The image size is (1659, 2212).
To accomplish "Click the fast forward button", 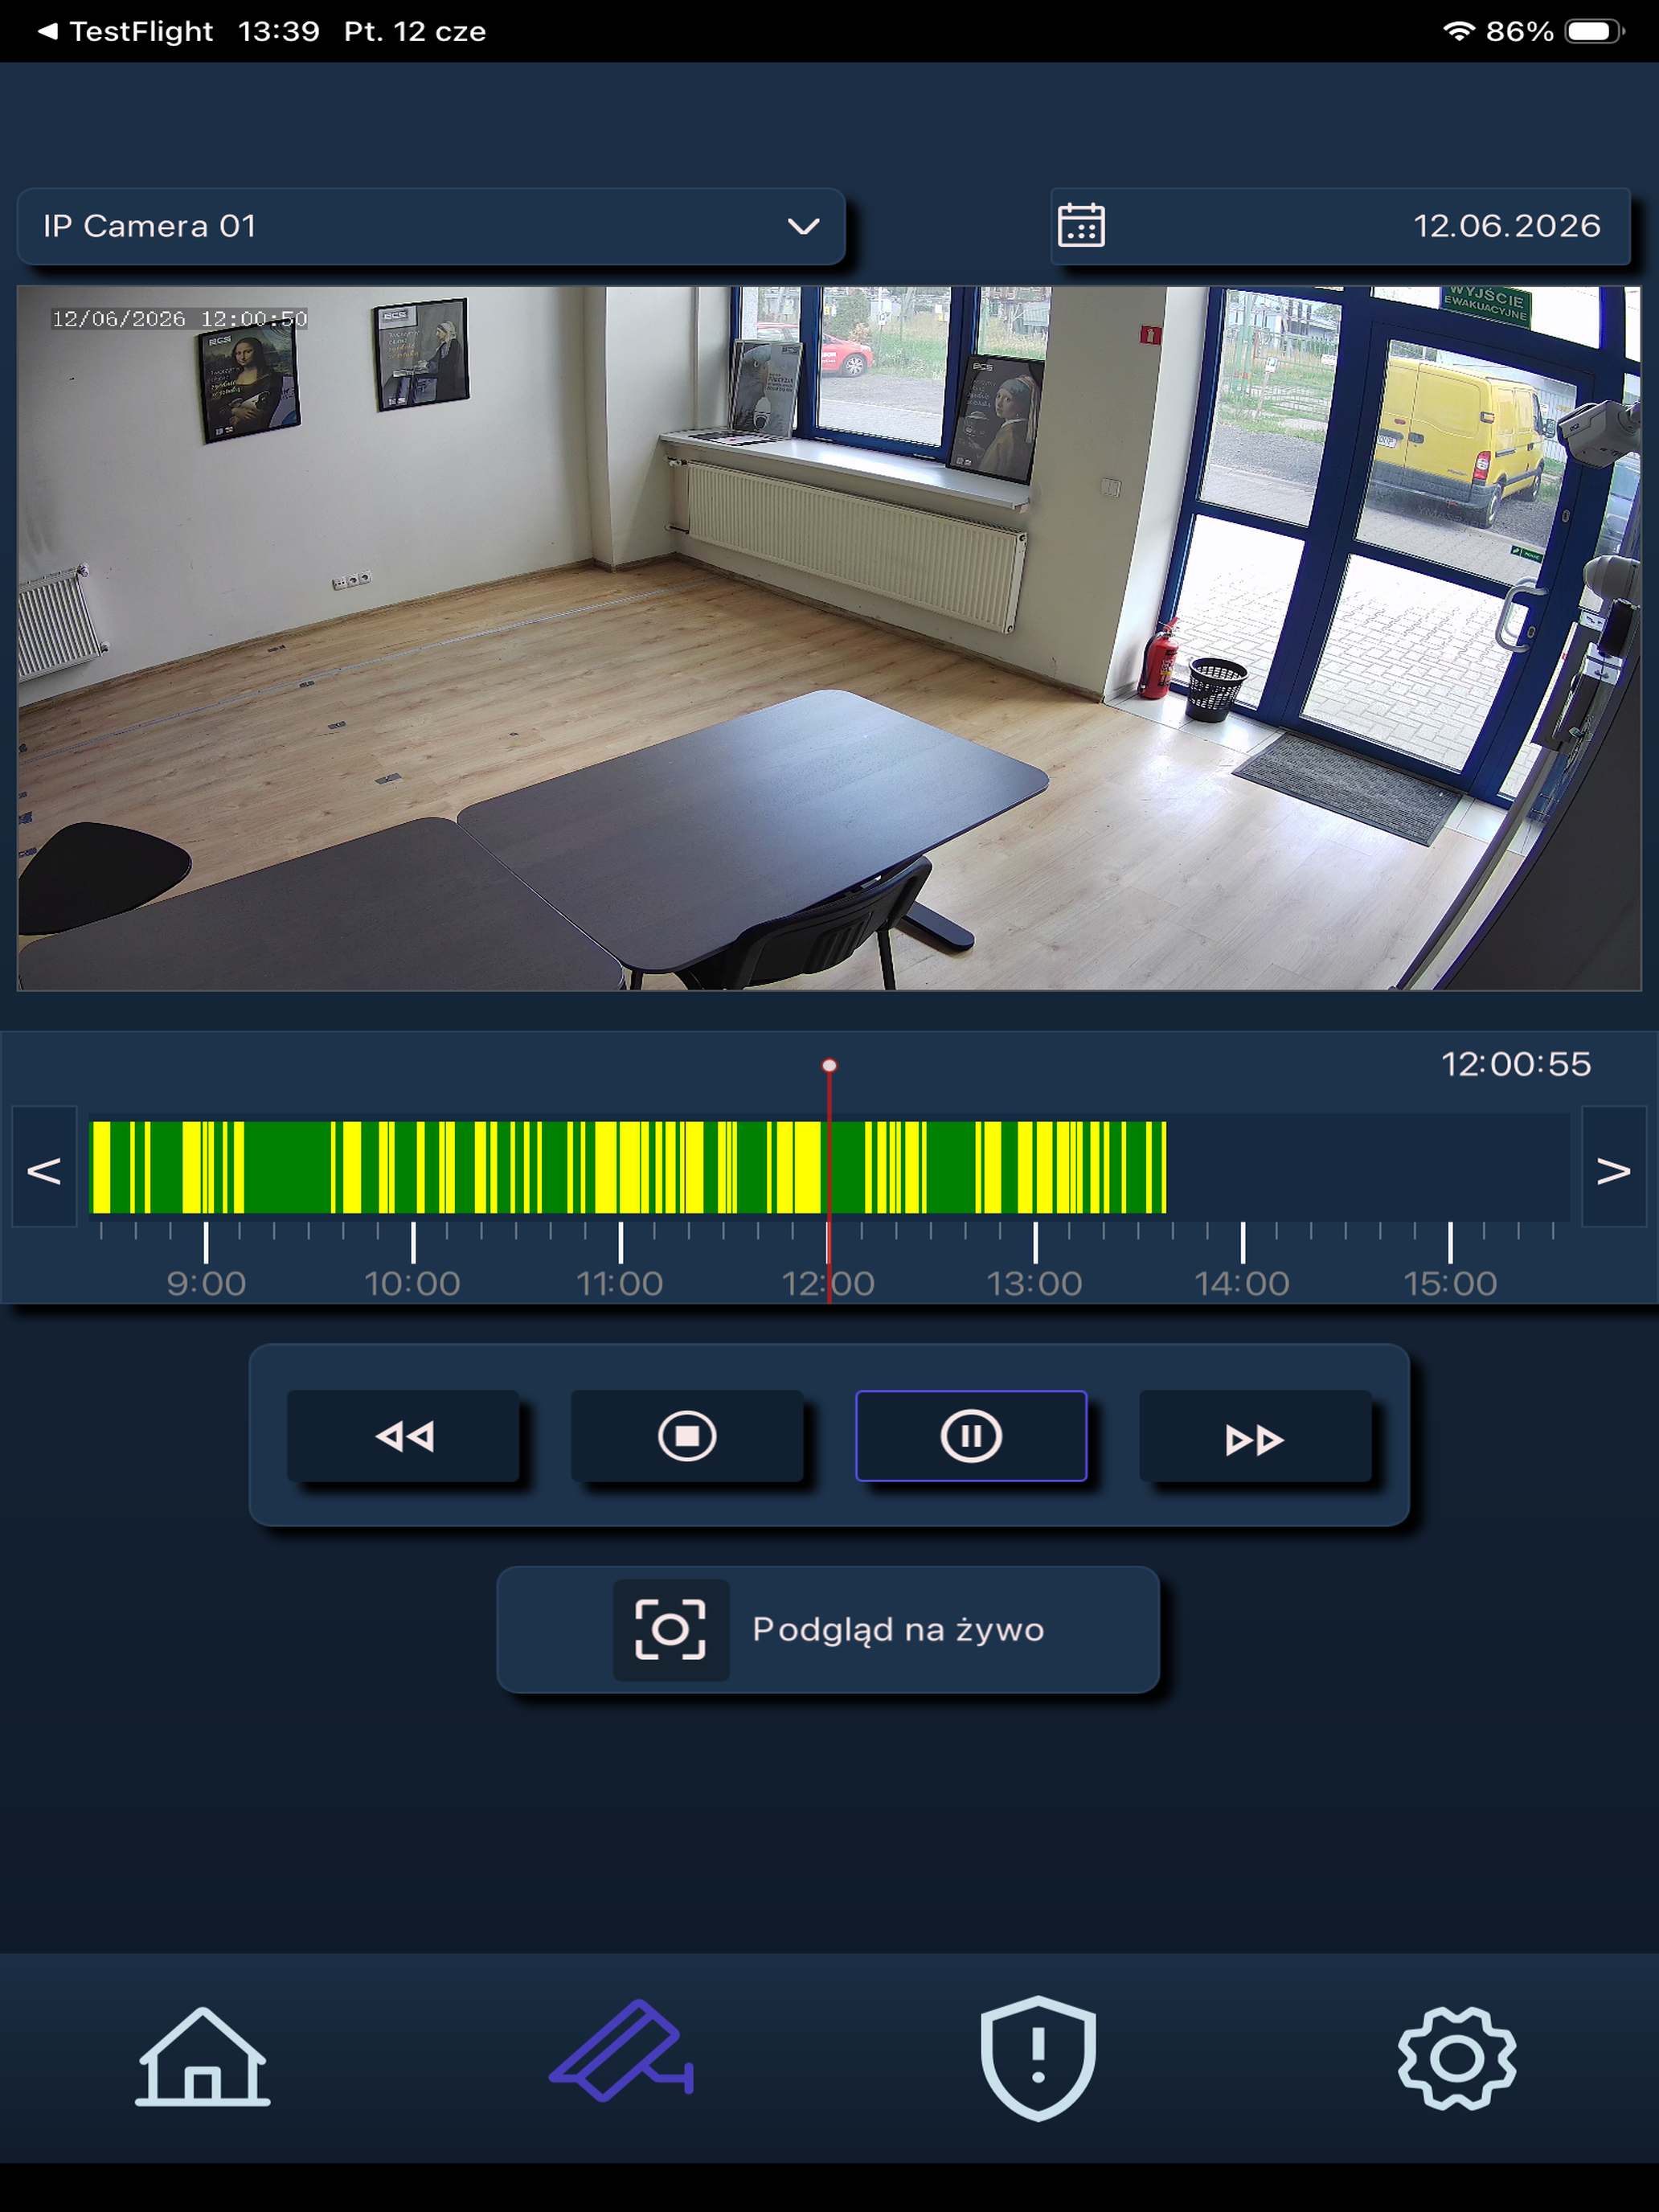I will click(x=1255, y=1436).
